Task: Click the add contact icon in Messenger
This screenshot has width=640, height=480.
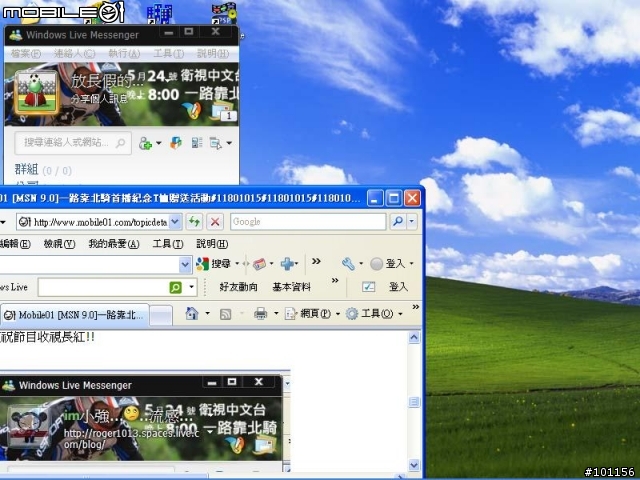Action: coord(145,143)
